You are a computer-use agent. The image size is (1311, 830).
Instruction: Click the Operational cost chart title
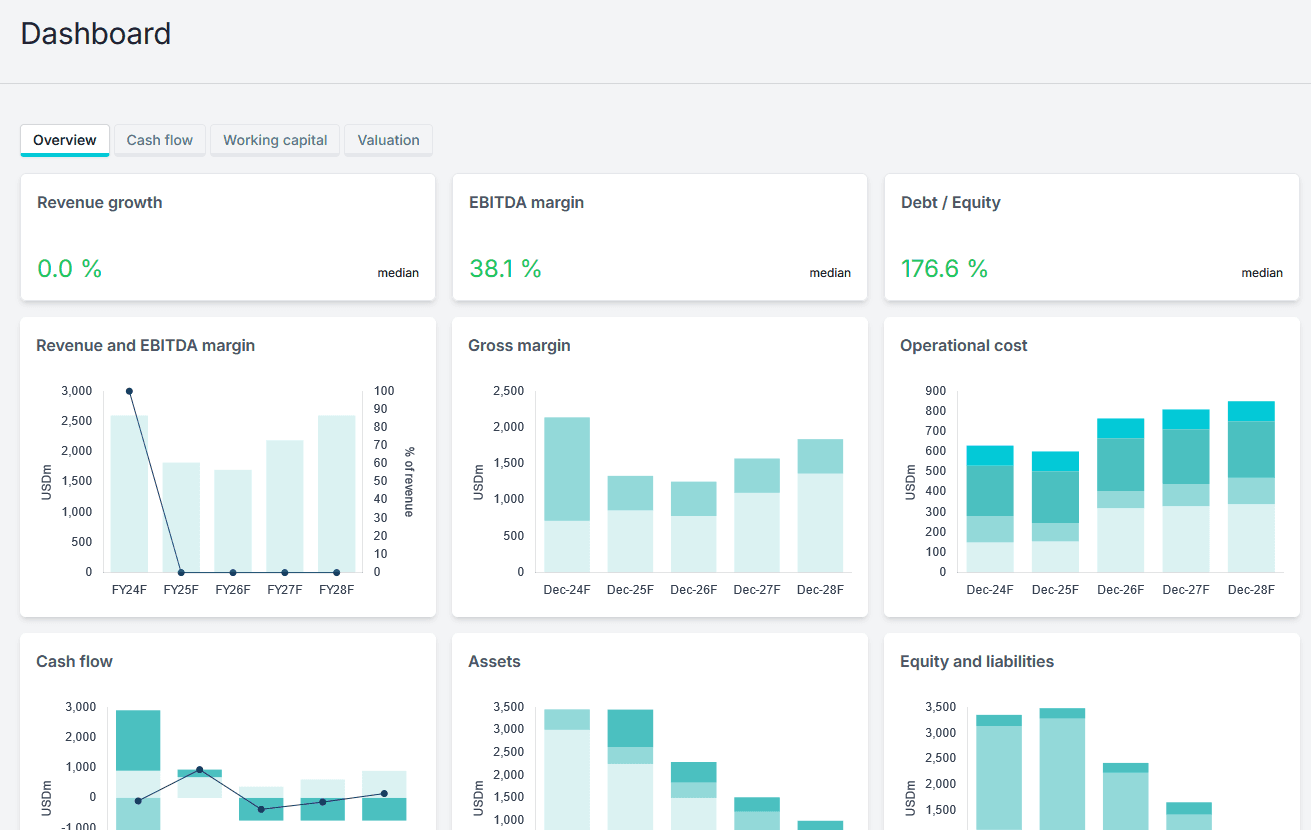click(x=964, y=345)
